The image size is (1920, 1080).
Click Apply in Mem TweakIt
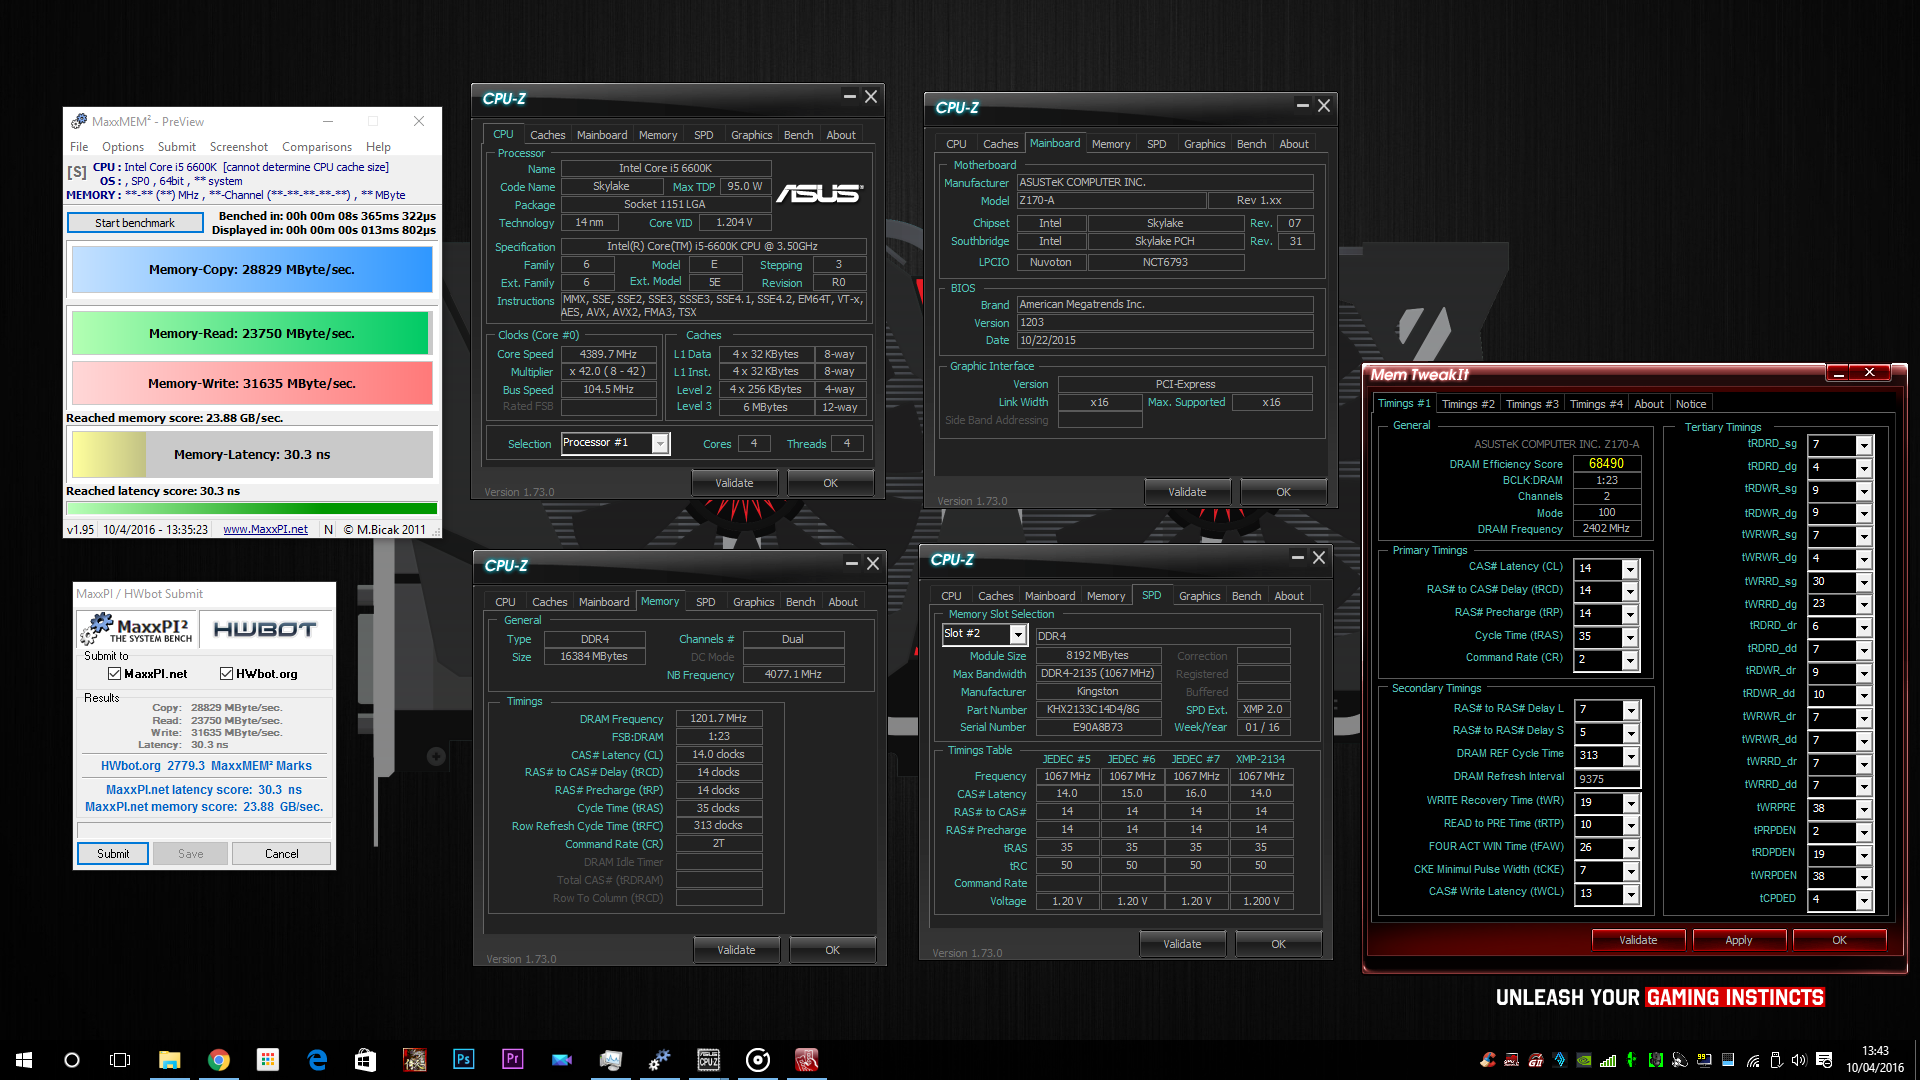(1738, 940)
